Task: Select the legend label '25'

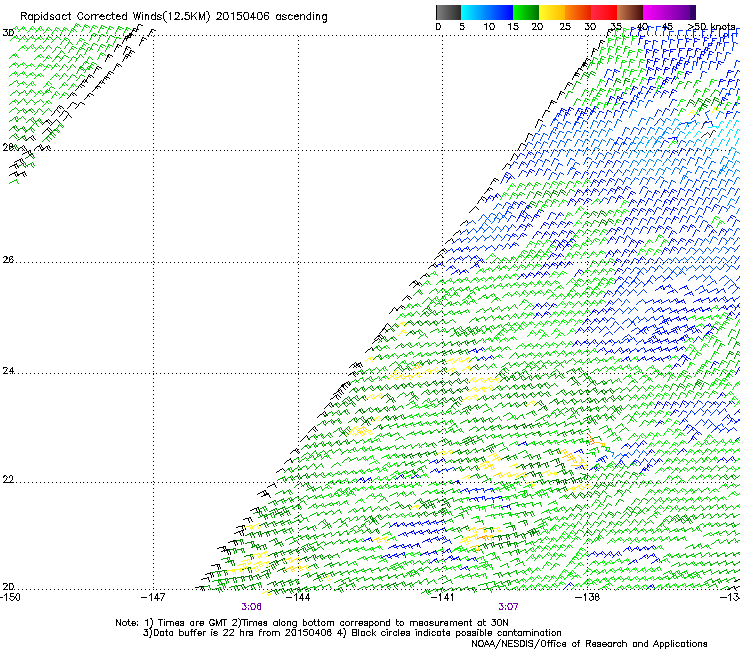Action: pyautogui.click(x=565, y=27)
